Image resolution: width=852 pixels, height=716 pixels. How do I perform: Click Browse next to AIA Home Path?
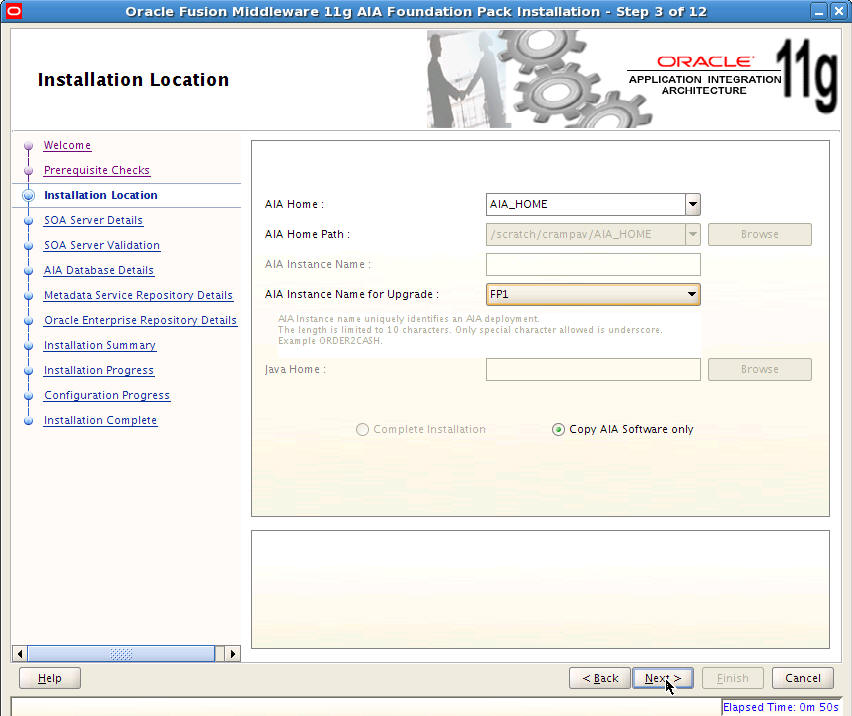[760, 235]
